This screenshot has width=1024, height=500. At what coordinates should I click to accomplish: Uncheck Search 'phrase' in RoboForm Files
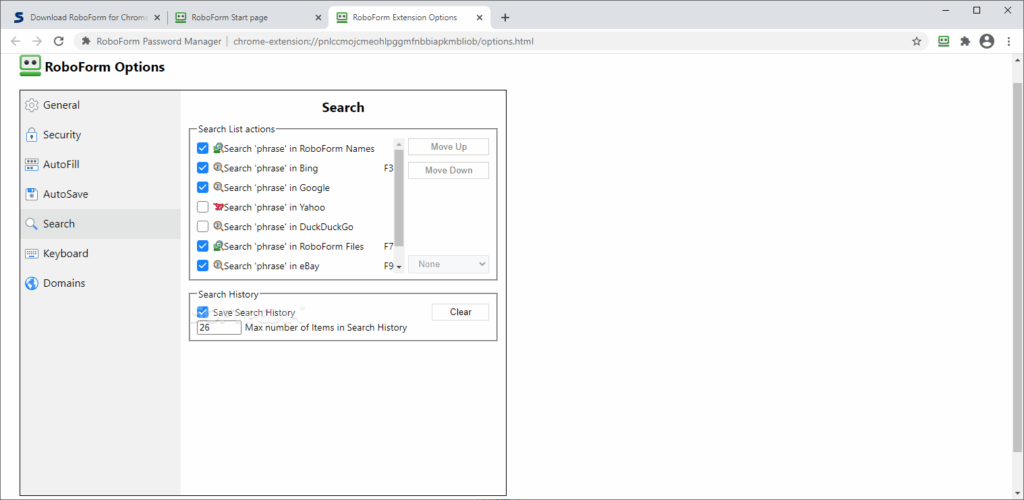tap(202, 246)
